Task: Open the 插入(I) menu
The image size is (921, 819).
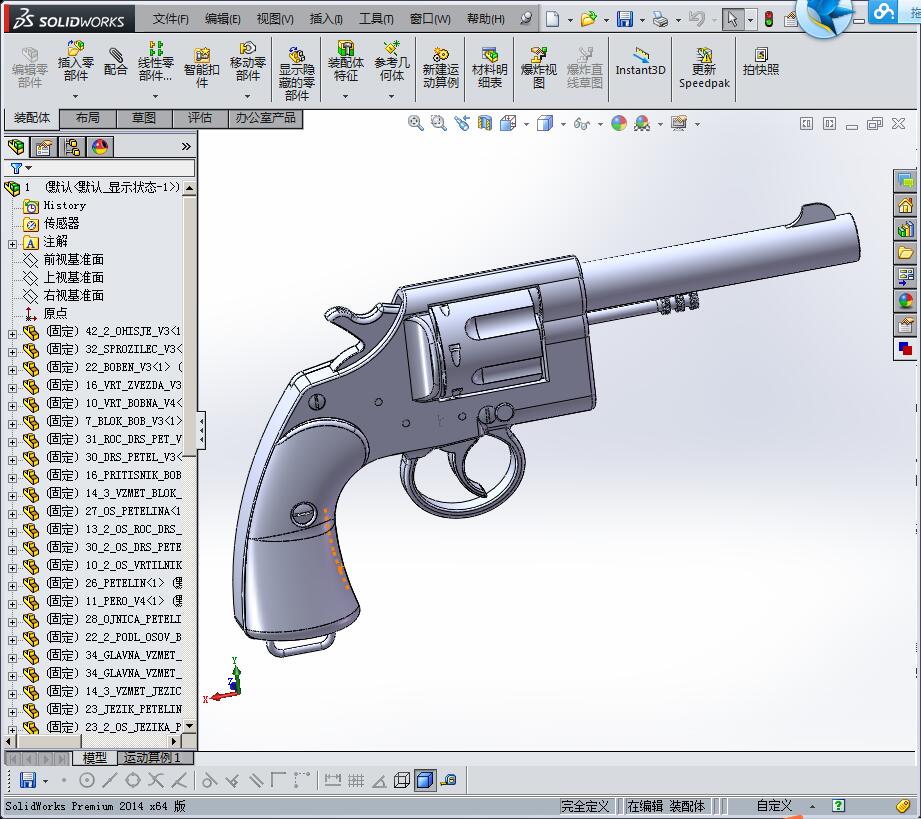Action: pyautogui.click(x=326, y=19)
